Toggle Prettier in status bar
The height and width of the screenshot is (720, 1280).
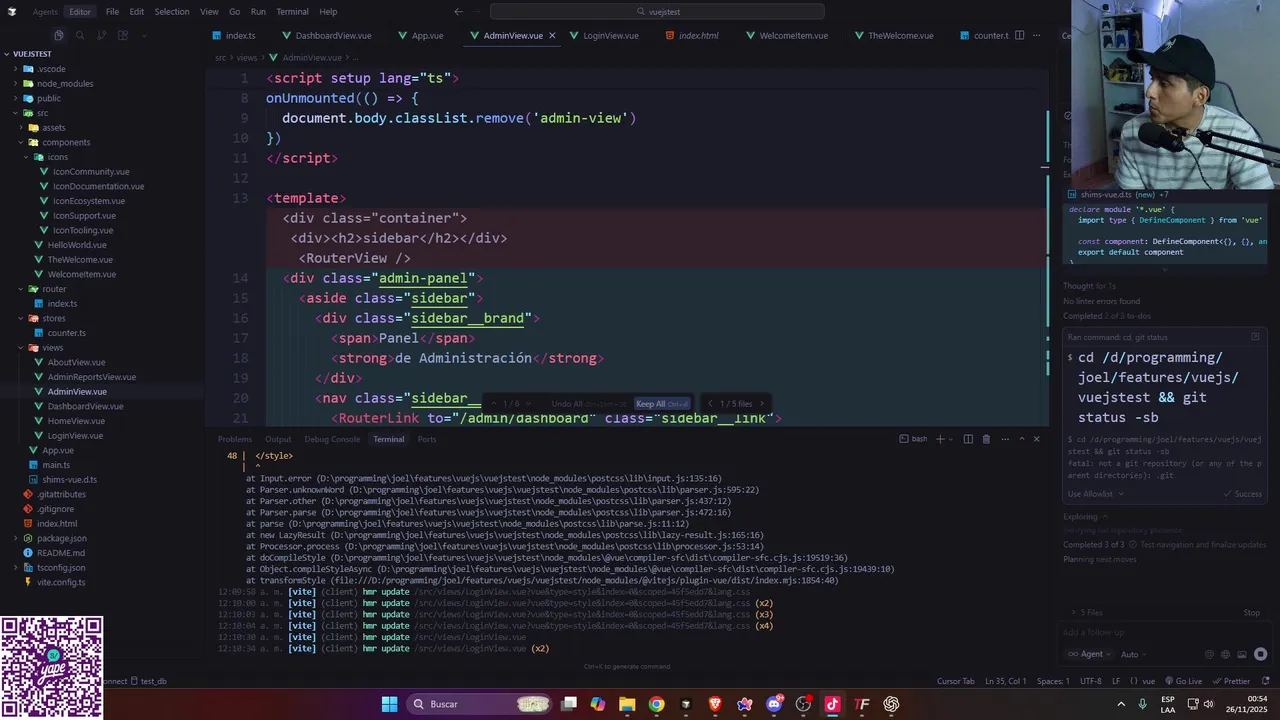1231,681
